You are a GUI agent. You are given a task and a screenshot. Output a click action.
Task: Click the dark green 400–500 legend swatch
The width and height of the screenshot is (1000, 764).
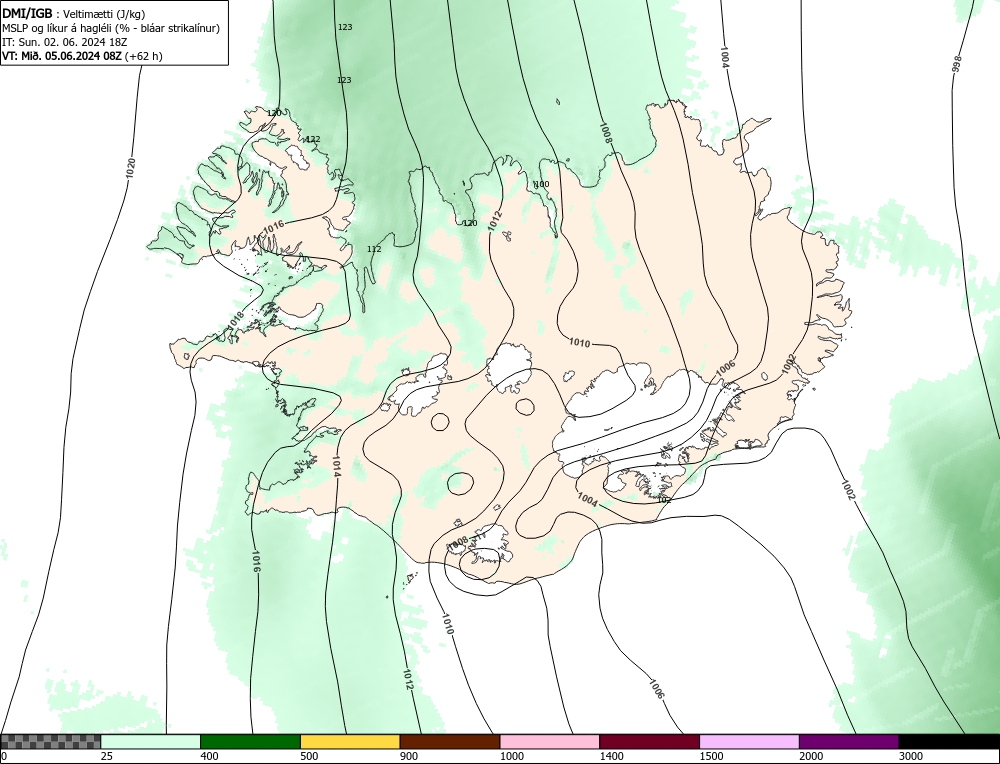(x=250, y=742)
